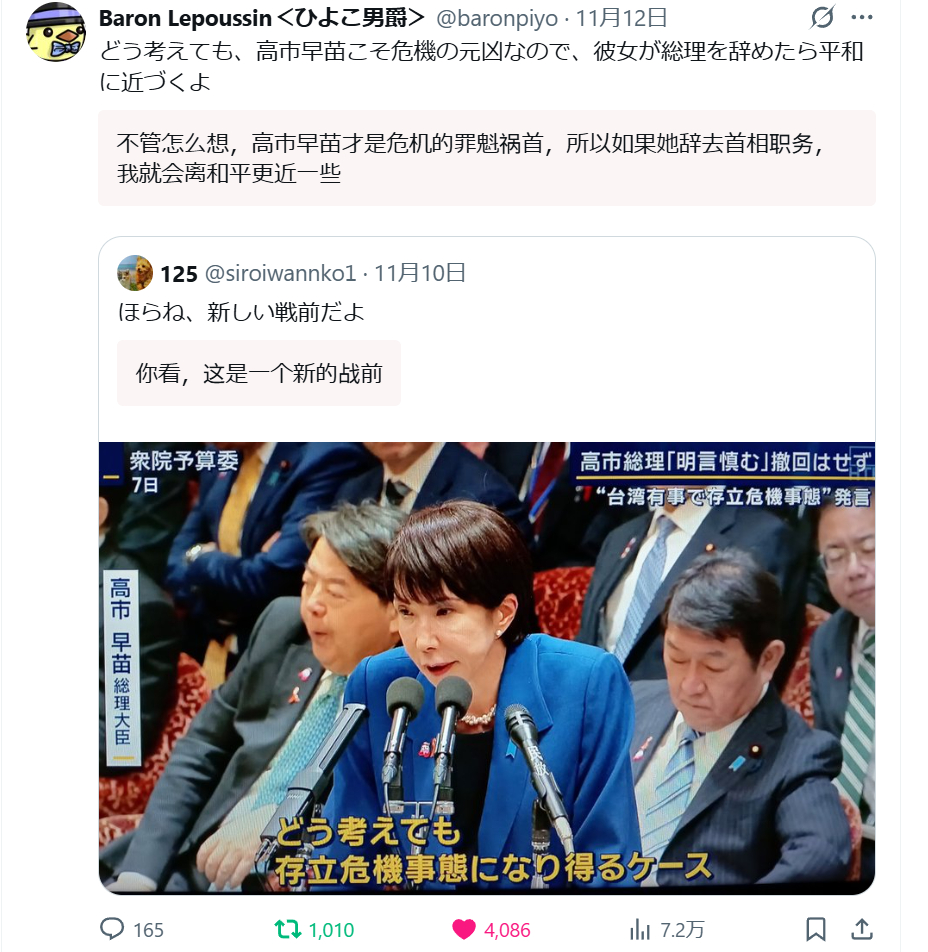This screenshot has height=952, width=928.
Task: Click the Grok slashed-circle icon
Action: tap(822, 17)
